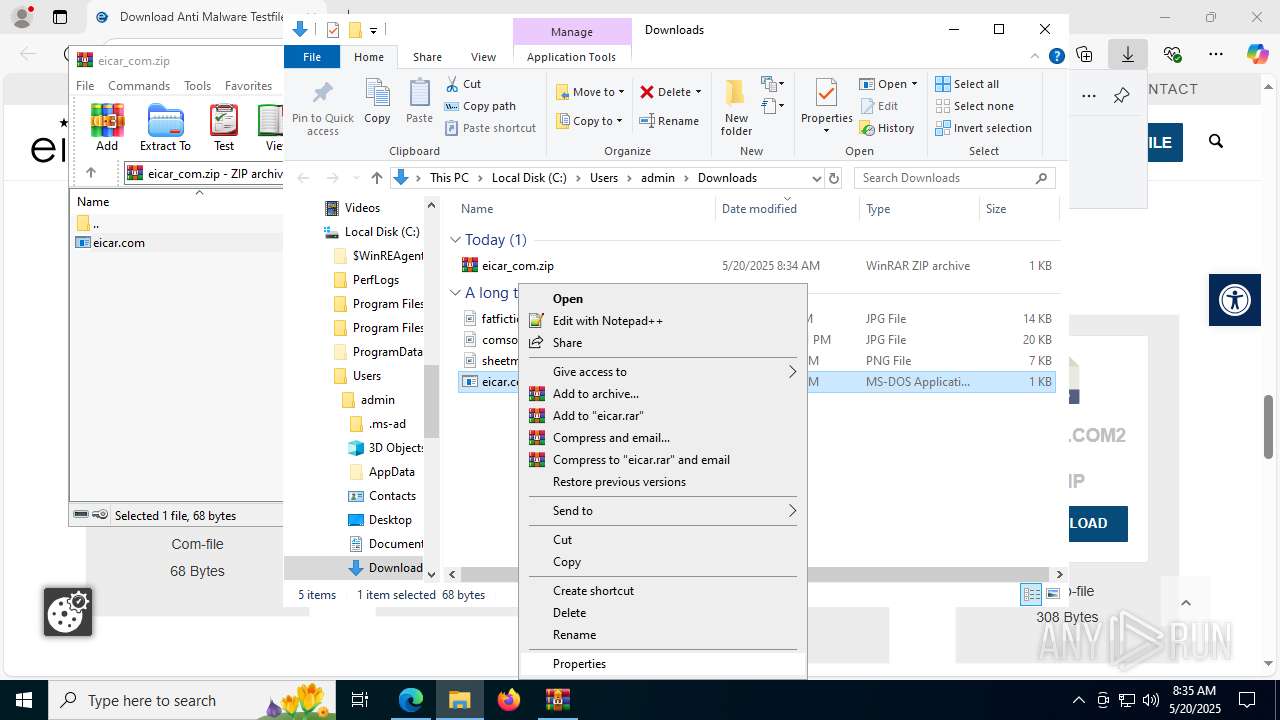Select the PerfLogs folder in tree

[x=375, y=280]
